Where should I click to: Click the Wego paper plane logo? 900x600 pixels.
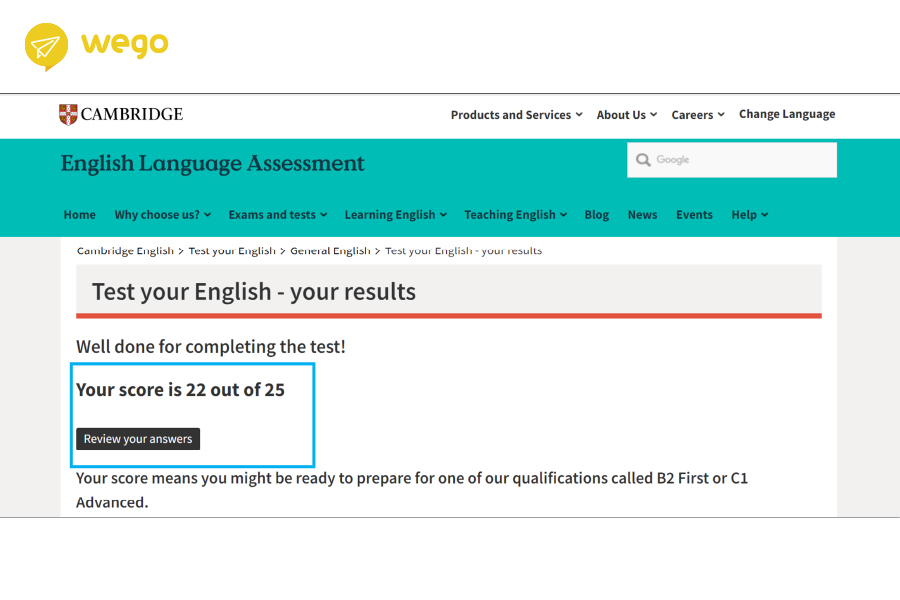click(46, 46)
